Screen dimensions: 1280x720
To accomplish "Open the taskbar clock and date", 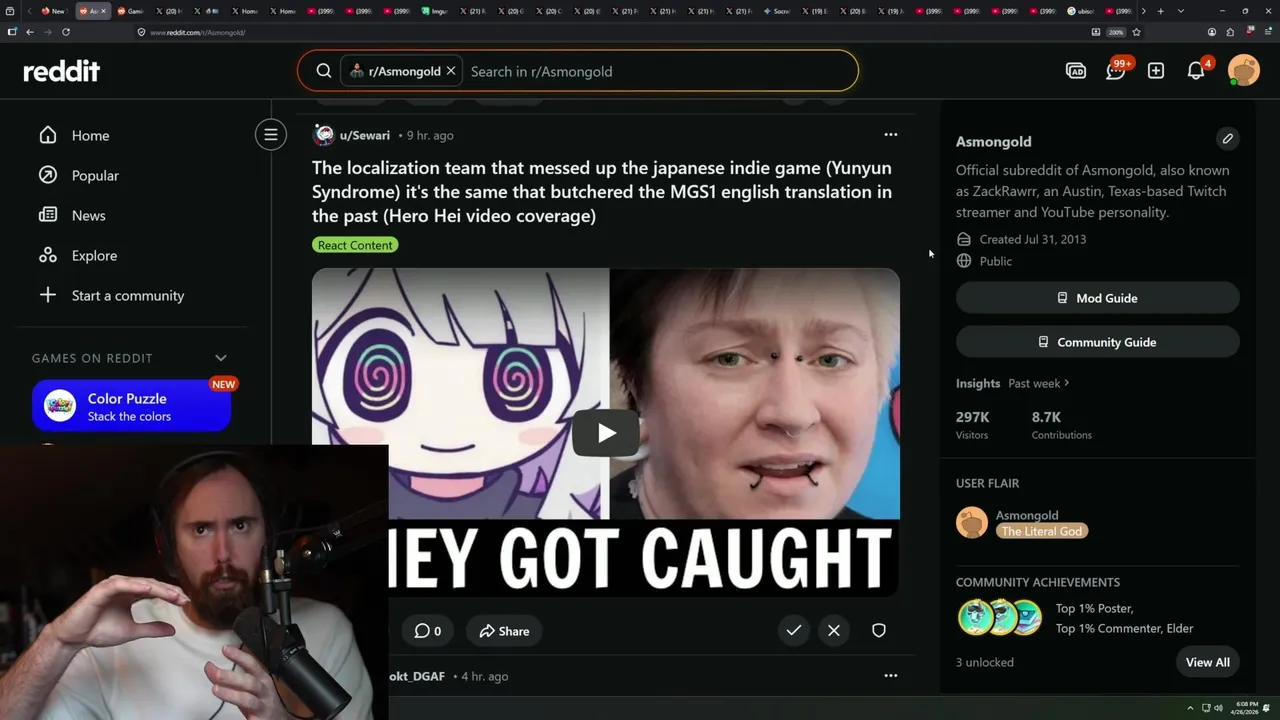I will (1246, 708).
